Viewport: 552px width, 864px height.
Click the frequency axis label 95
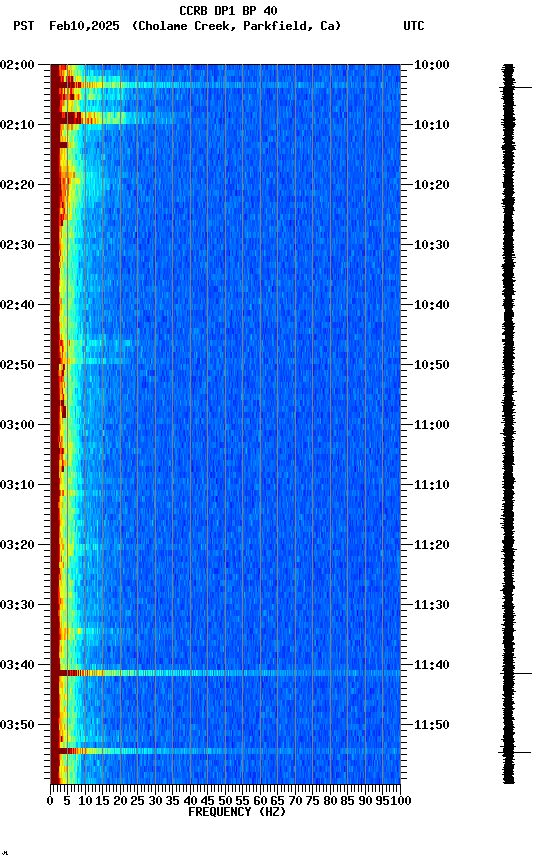pos(382,801)
